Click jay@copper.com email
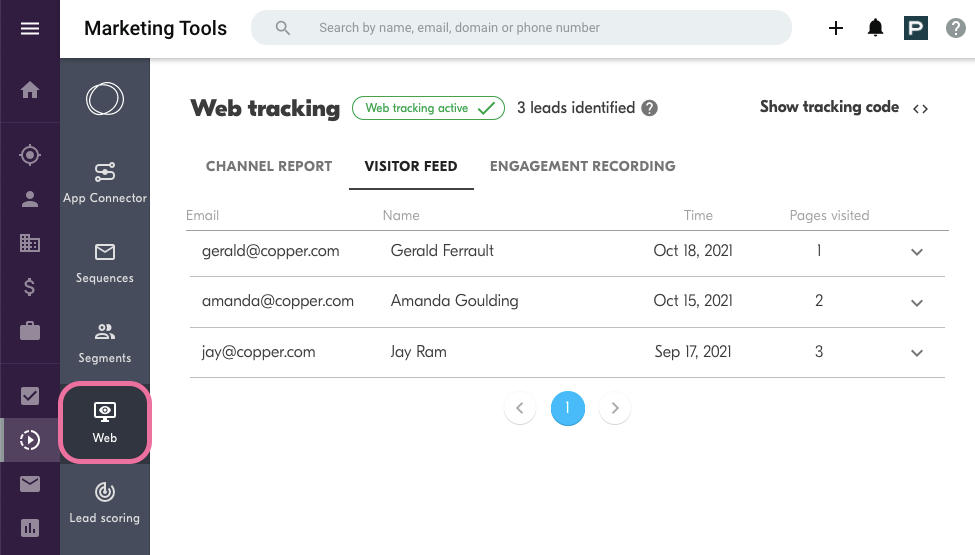Viewport: 975px width, 555px height. 258,352
